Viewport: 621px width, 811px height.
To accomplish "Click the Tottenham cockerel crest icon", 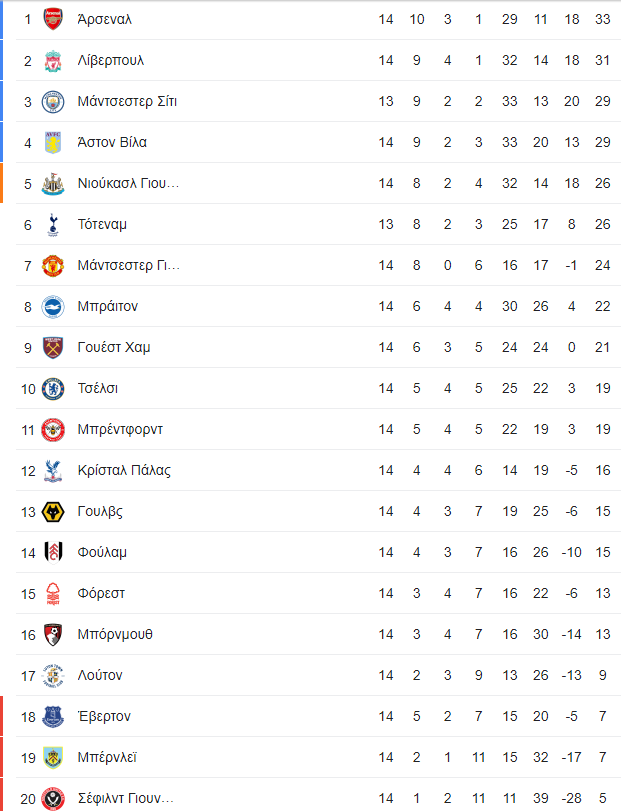I will click(53, 224).
